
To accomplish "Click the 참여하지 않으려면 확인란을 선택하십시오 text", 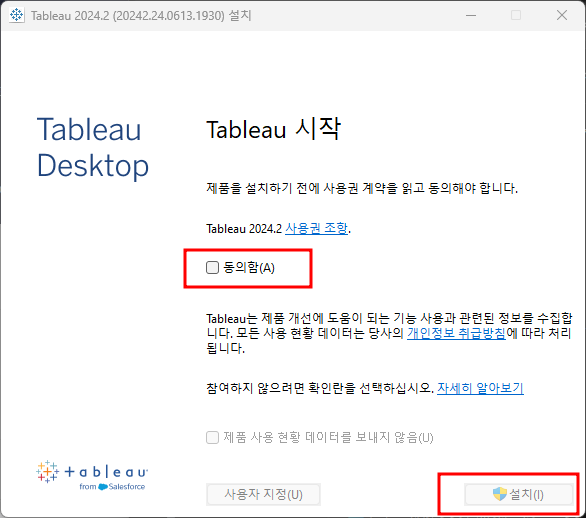I will 320,388.
